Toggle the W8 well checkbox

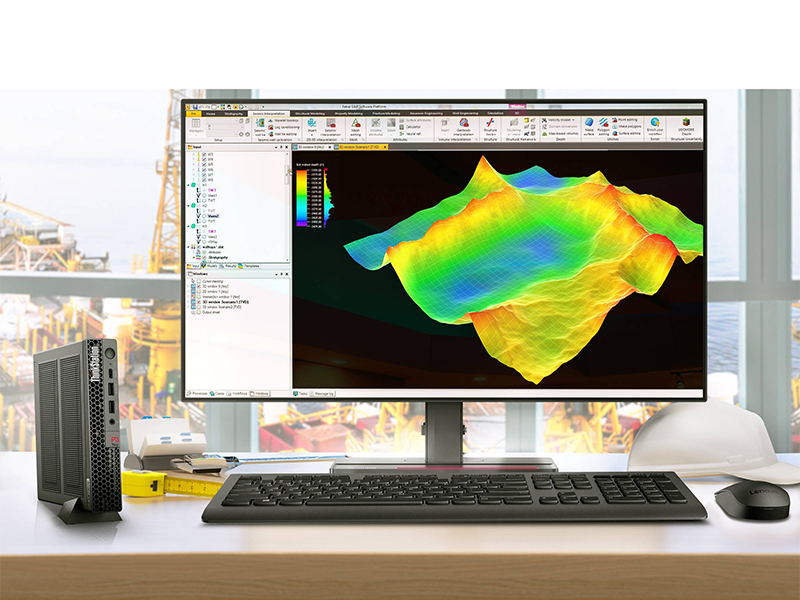click(x=203, y=180)
